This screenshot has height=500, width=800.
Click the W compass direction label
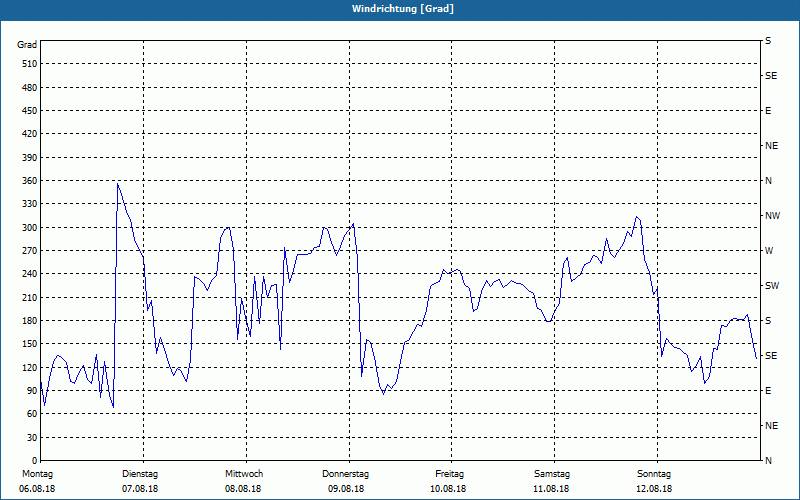click(769, 251)
